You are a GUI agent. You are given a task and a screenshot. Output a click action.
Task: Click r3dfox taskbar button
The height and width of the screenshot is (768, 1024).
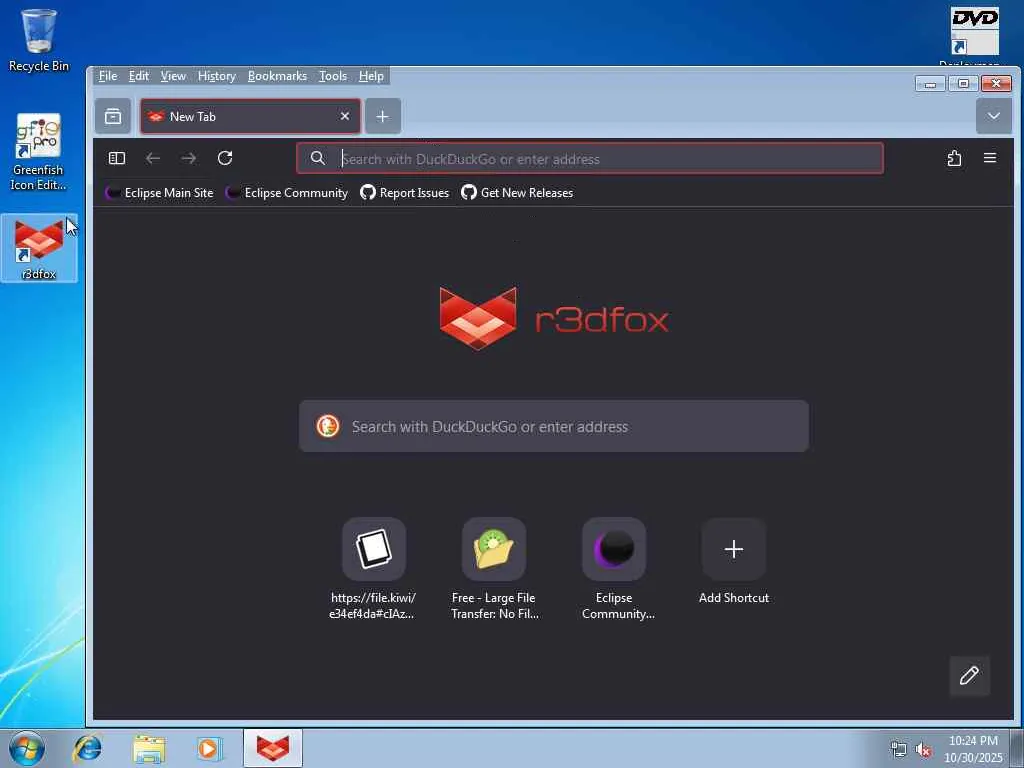click(x=272, y=748)
